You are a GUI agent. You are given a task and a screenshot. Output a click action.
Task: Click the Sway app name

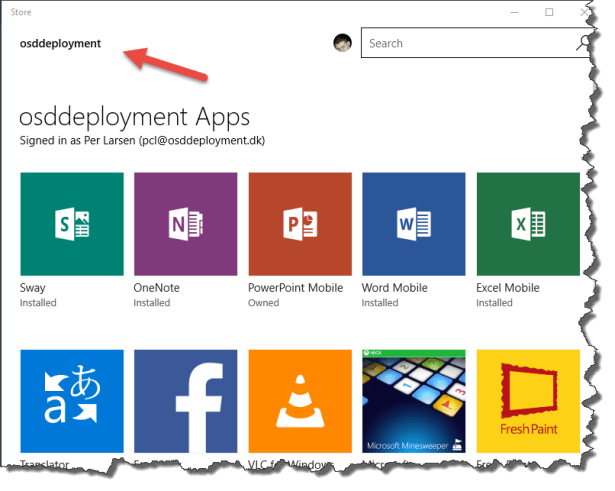click(x=33, y=287)
